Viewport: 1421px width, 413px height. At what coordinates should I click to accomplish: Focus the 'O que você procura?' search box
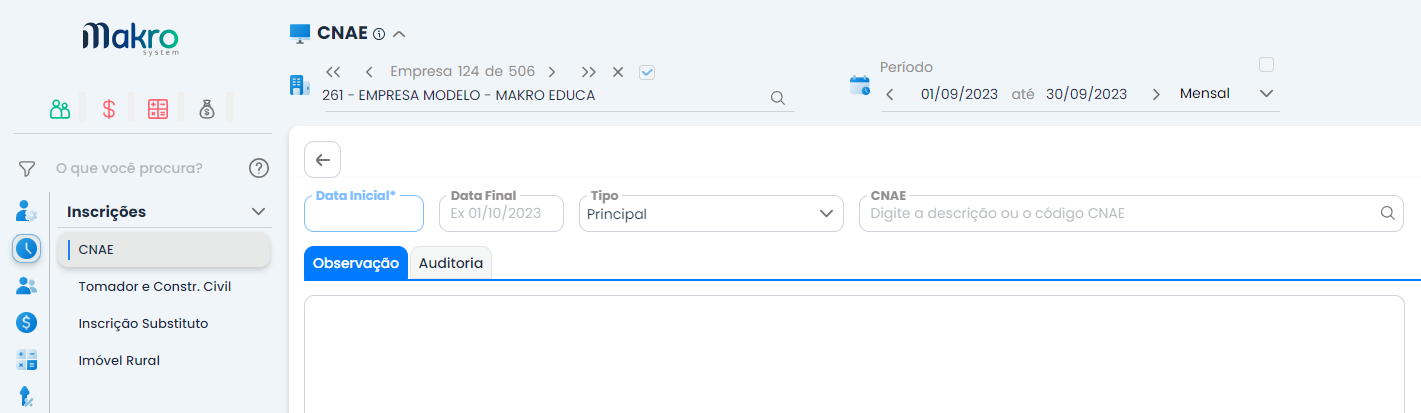pos(129,168)
